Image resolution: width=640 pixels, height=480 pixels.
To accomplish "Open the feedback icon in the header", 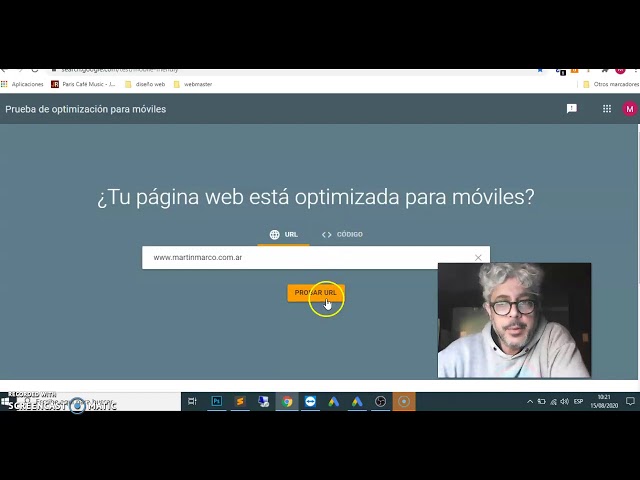I will point(571,109).
